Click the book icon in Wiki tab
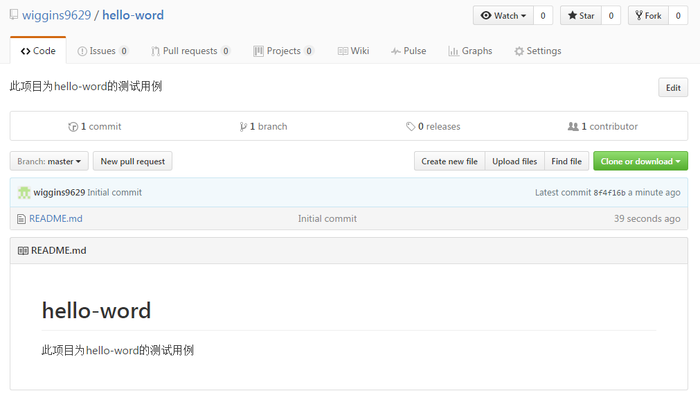Viewport: 700px width, 400px height. [x=342, y=51]
